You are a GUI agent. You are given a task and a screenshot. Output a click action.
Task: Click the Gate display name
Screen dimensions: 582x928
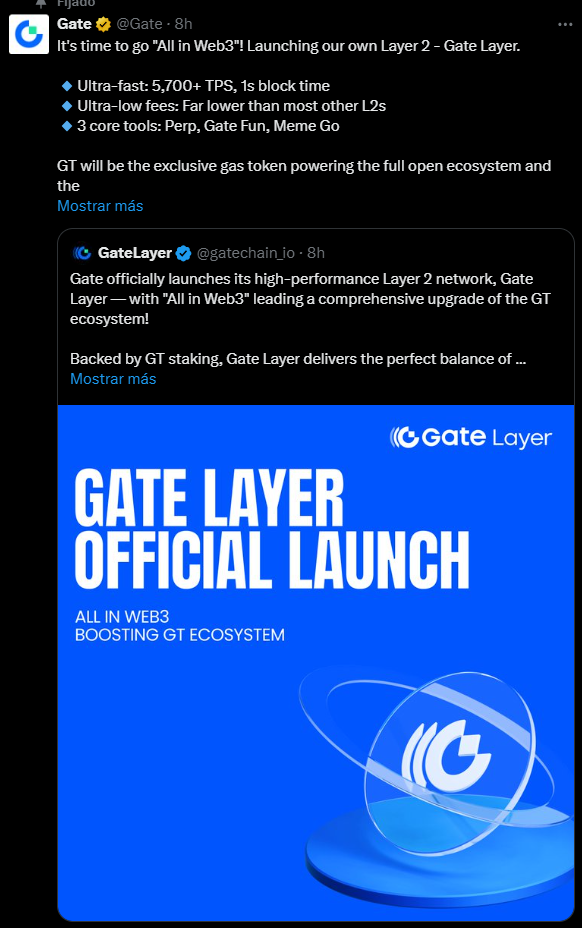click(73, 23)
